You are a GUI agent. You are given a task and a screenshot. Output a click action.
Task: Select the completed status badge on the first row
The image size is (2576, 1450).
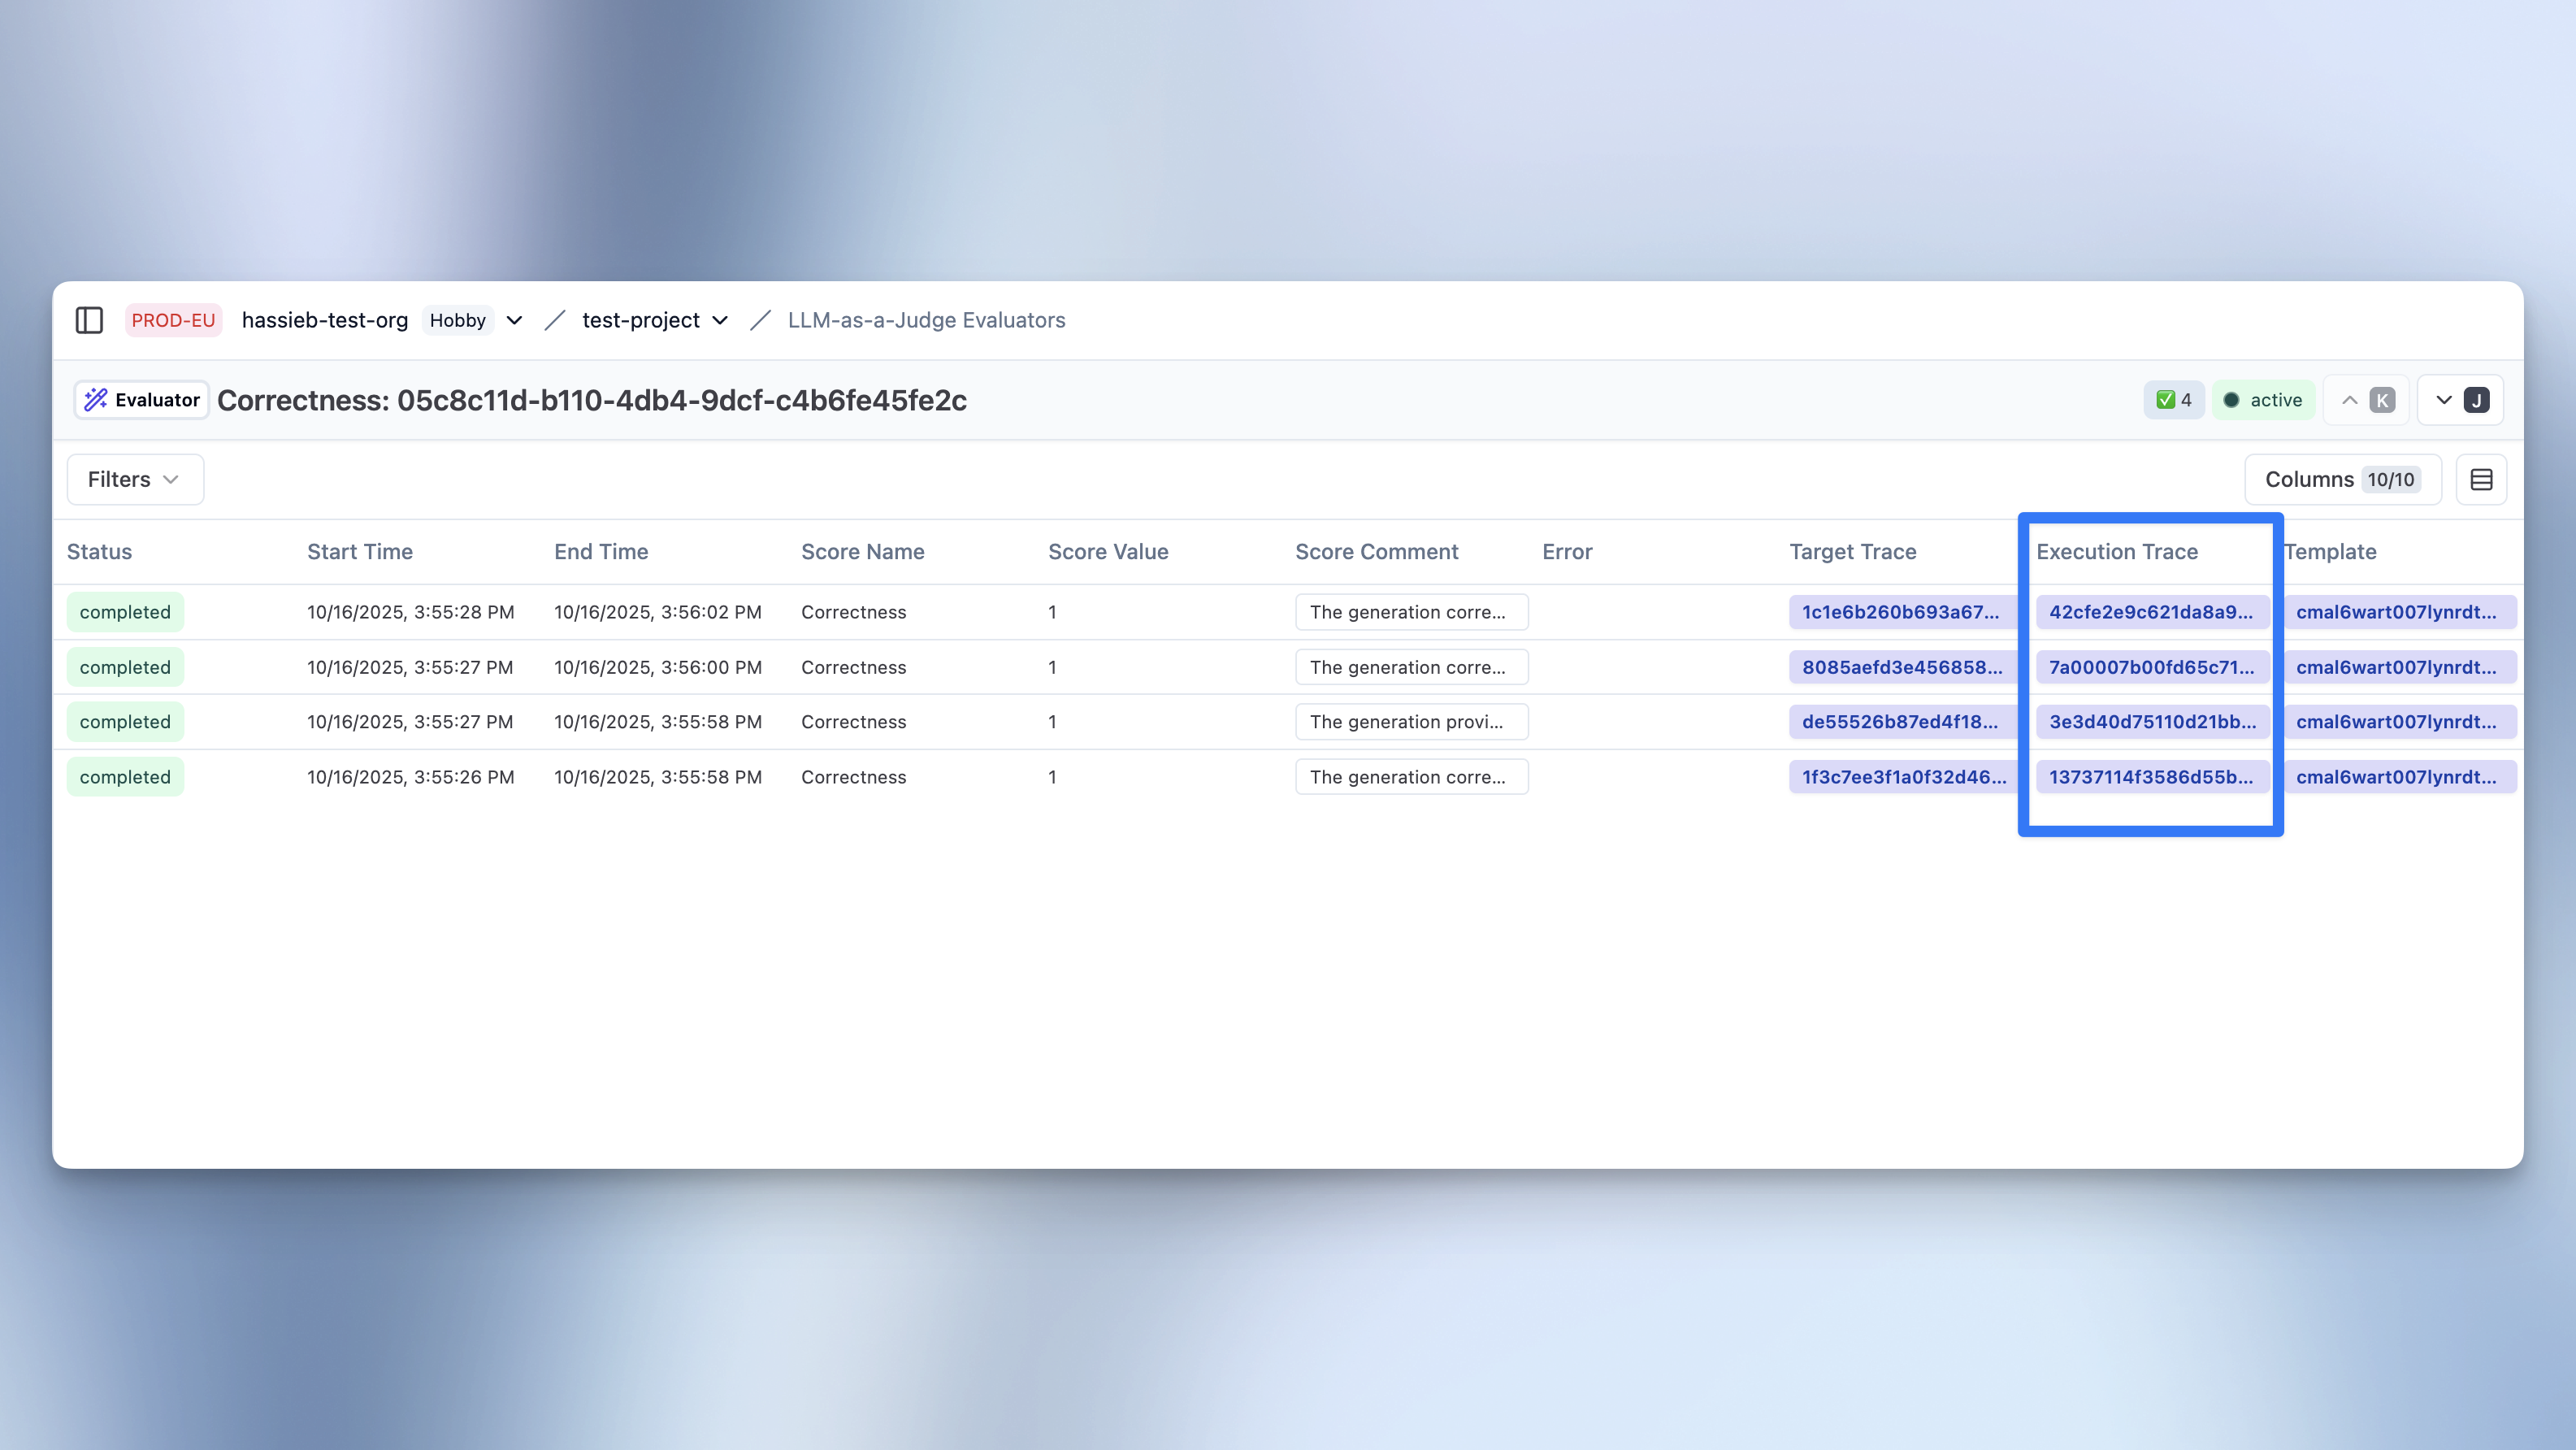pos(125,611)
